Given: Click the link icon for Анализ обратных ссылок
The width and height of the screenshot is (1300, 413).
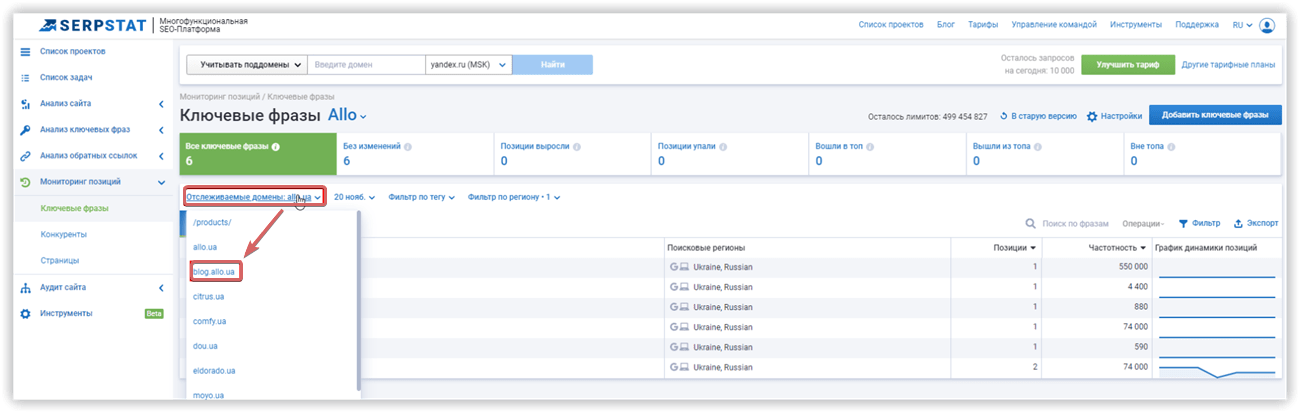Looking at the screenshot, I should point(25,155).
